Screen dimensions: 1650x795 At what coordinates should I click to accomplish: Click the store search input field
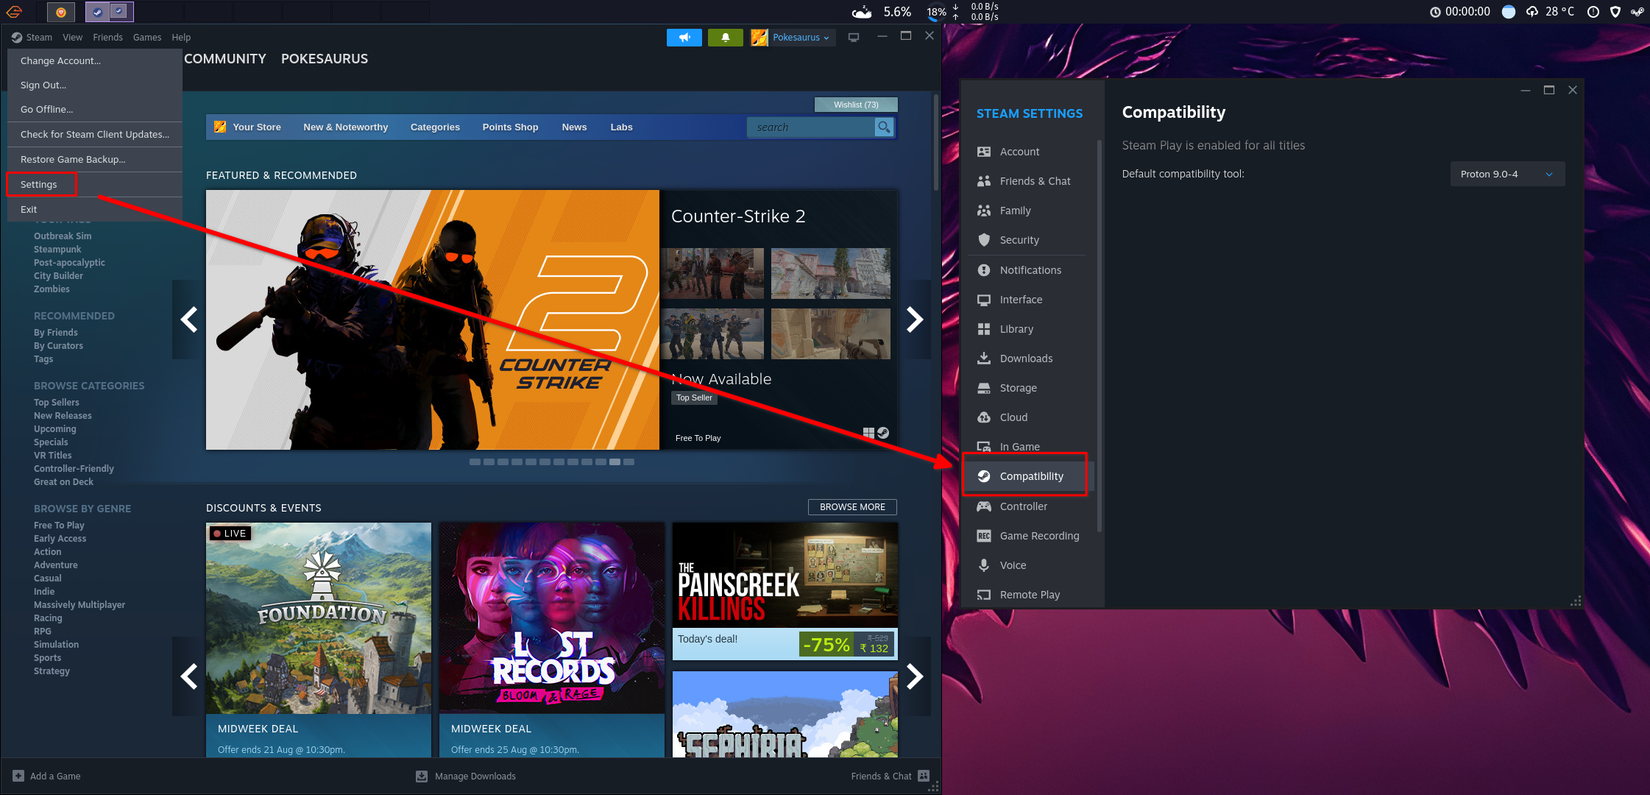[811, 127]
